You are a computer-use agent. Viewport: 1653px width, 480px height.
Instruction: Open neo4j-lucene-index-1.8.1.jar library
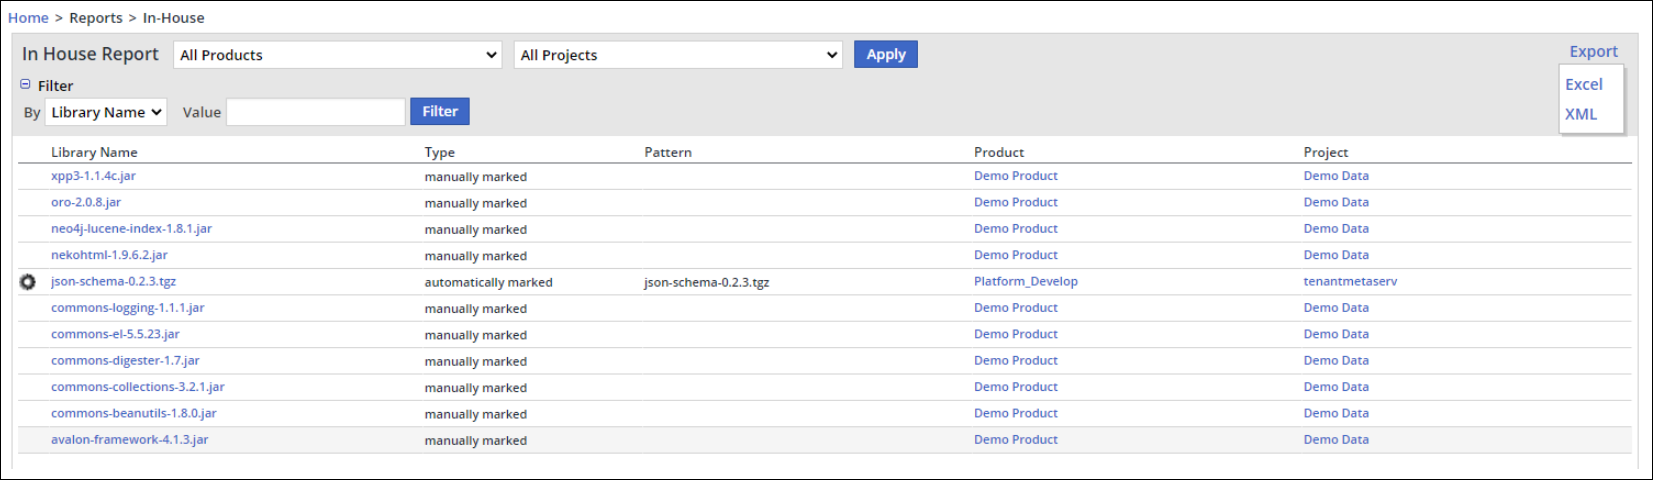click(131, 229)
